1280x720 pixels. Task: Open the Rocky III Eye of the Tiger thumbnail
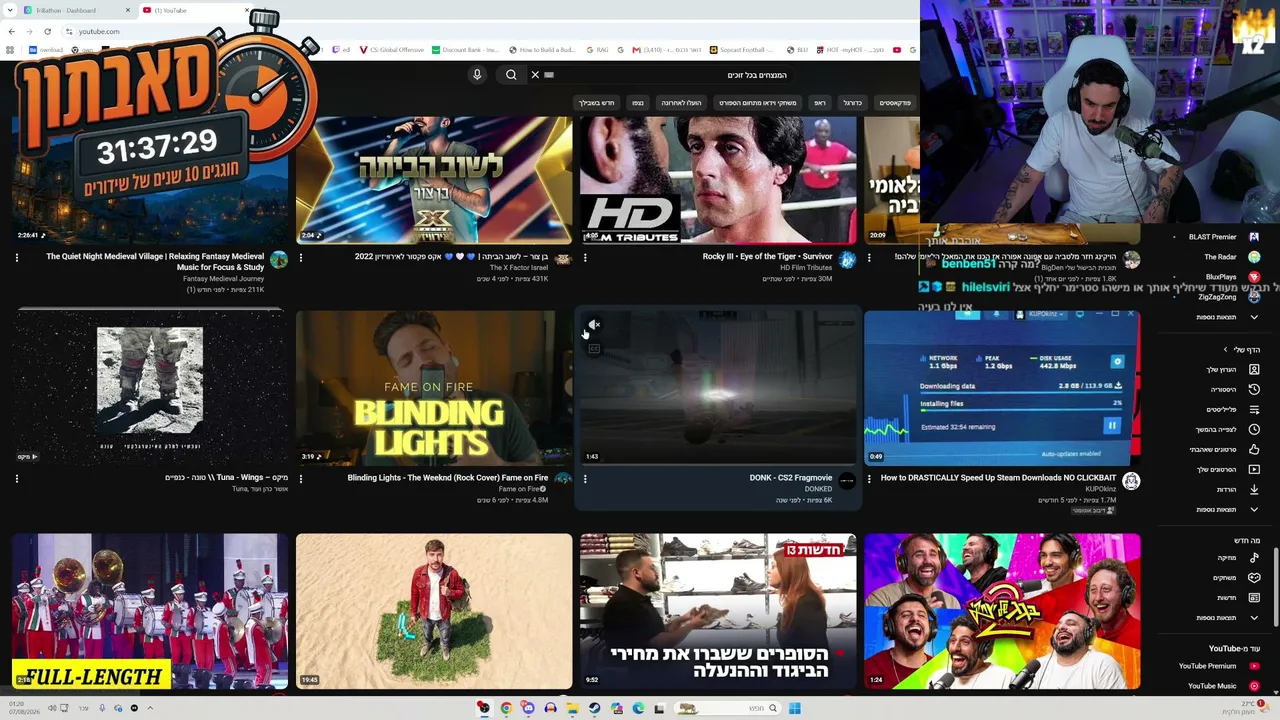tap(718, 180)
